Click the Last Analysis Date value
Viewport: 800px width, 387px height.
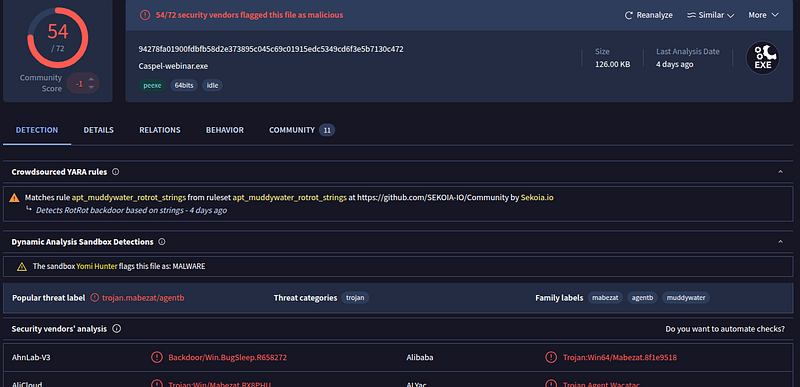click(x=674, y=64)
